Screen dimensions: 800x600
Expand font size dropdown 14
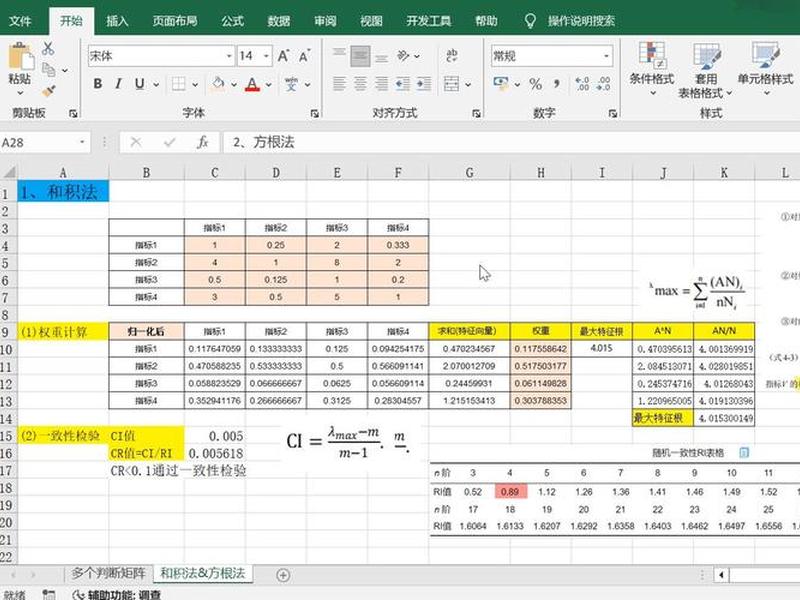click(266, 56)
